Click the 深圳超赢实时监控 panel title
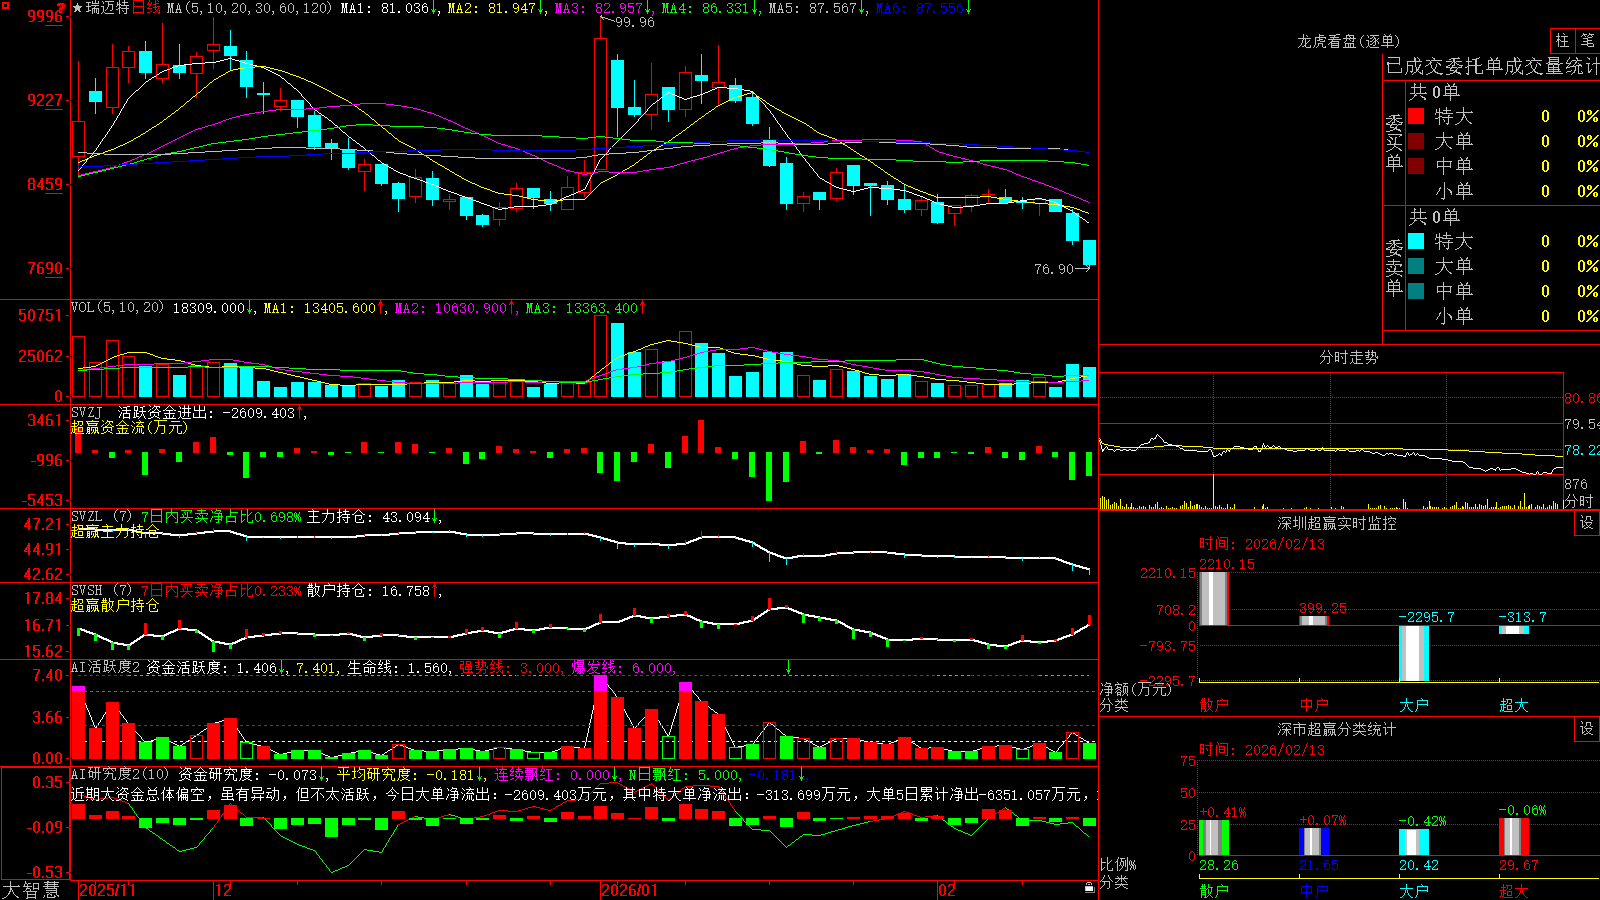Viewport: 1600px width, 900px height. [1336, 523]
